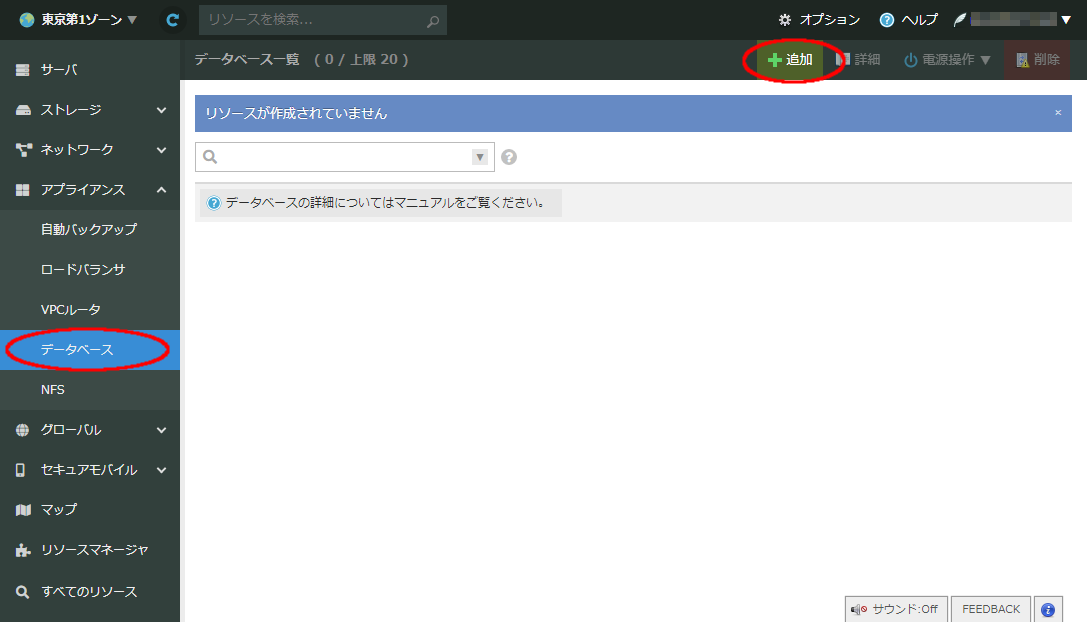This screenshot has width=1087, height=622.
Task: Dismiss the リソースが作成されていません notification
Action: click(1058, 113)
